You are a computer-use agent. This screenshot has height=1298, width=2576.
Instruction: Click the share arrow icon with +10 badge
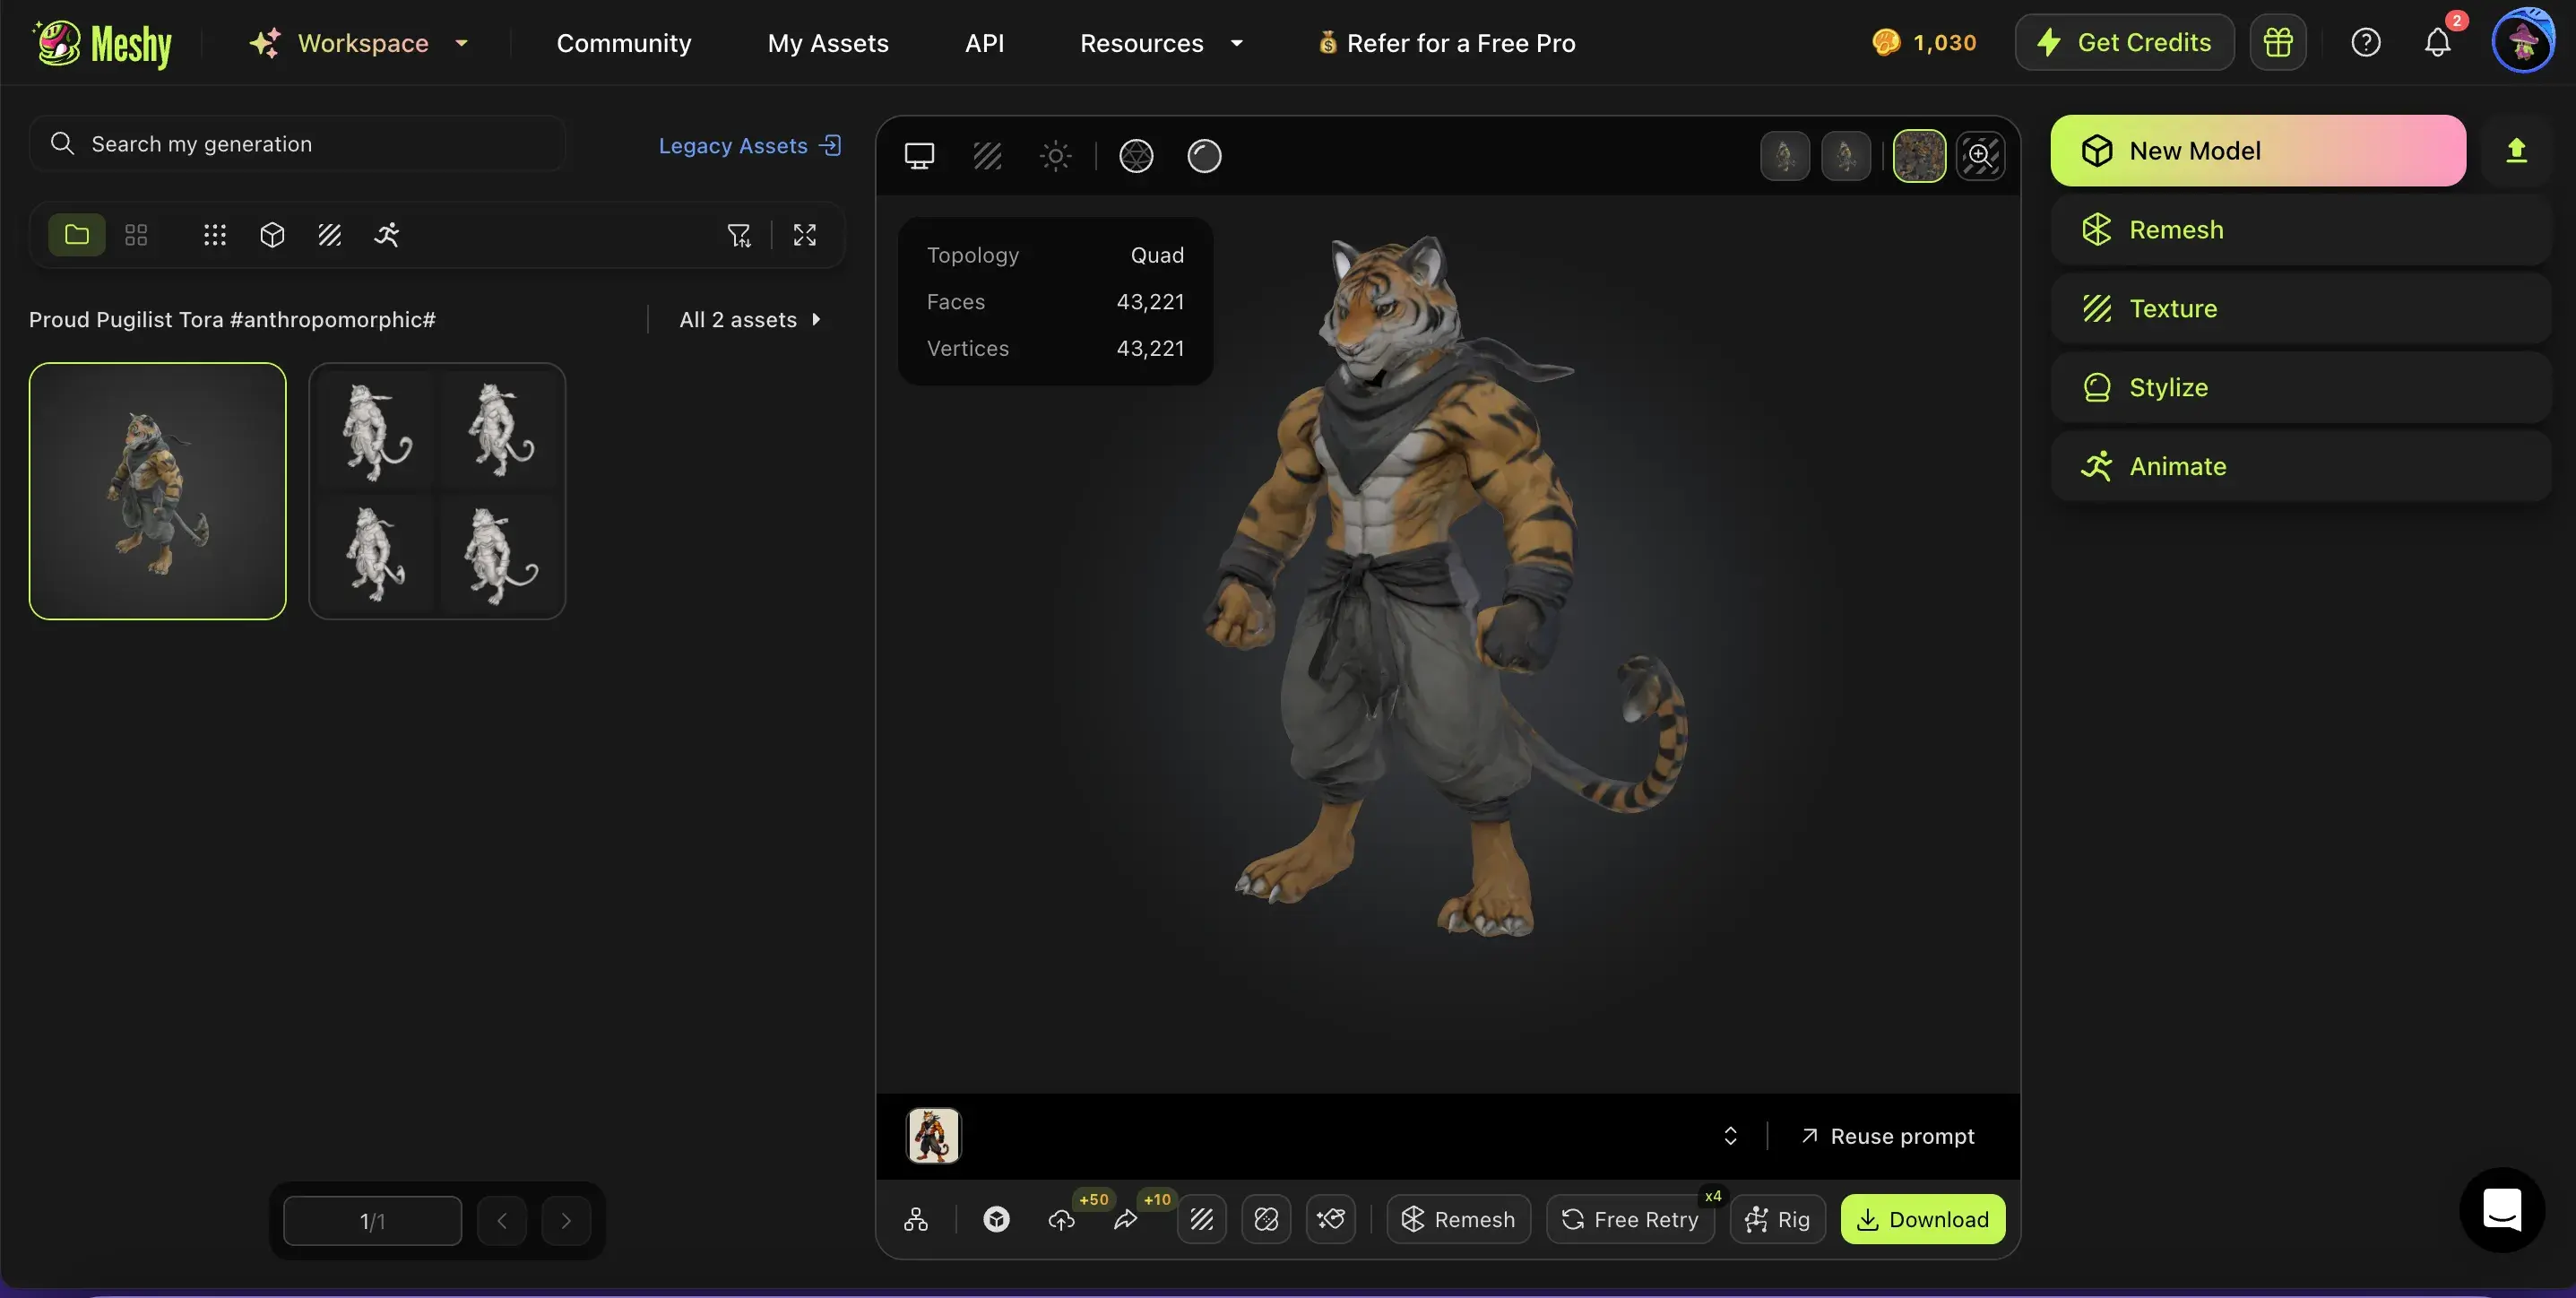[1126, 1219]
